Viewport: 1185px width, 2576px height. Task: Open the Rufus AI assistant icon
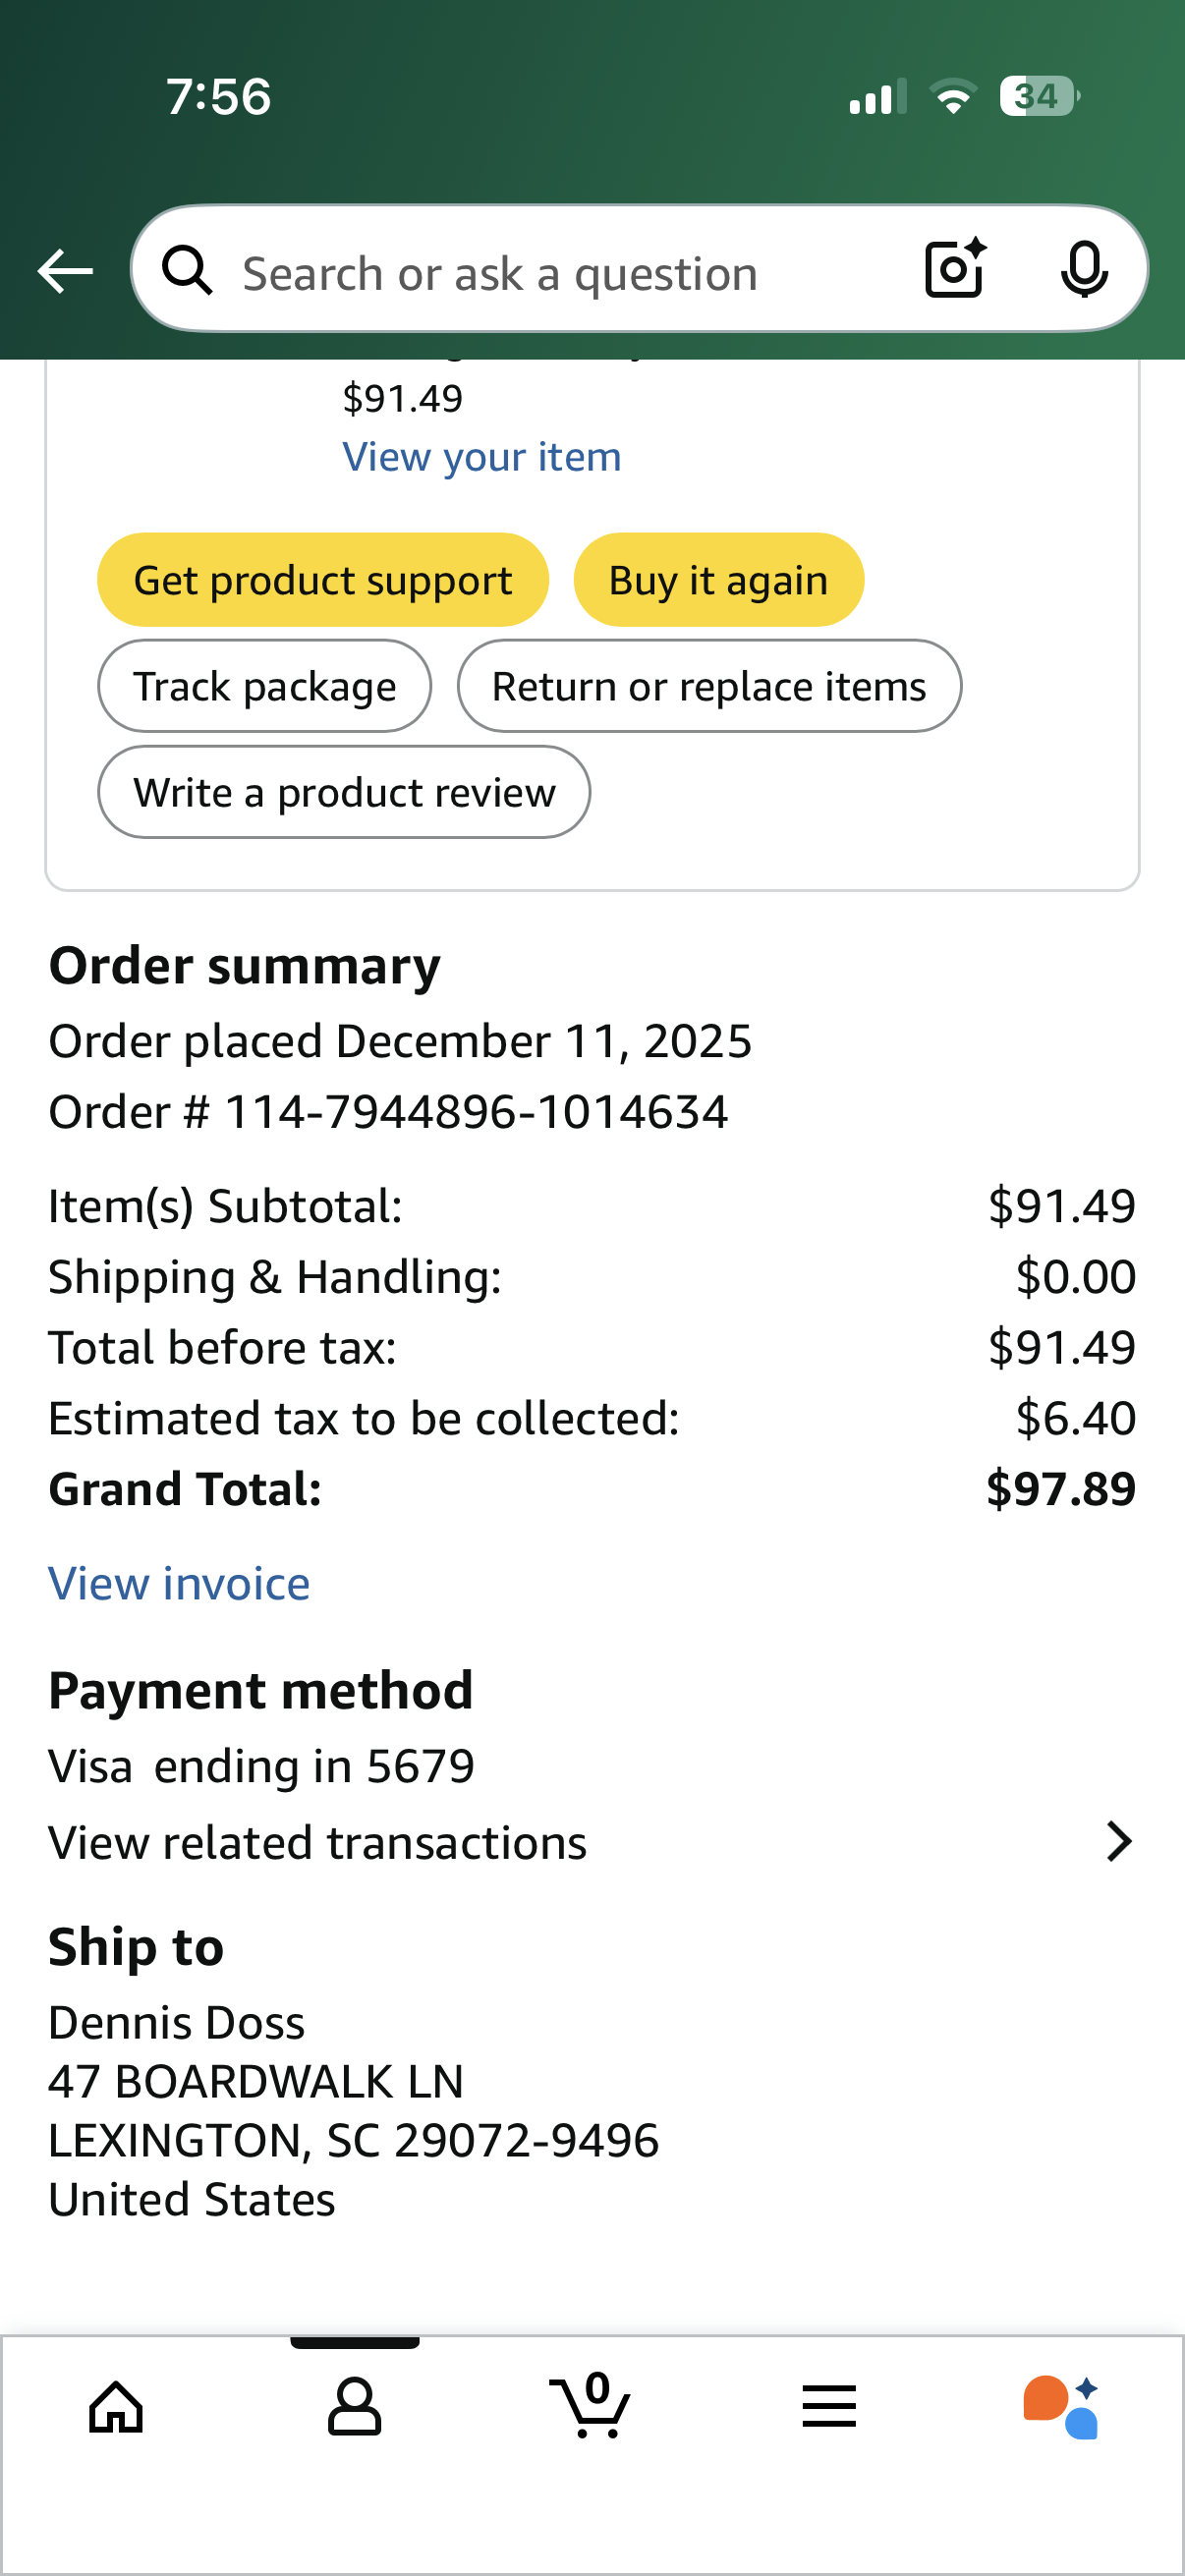click(x=1061, y=2407)
